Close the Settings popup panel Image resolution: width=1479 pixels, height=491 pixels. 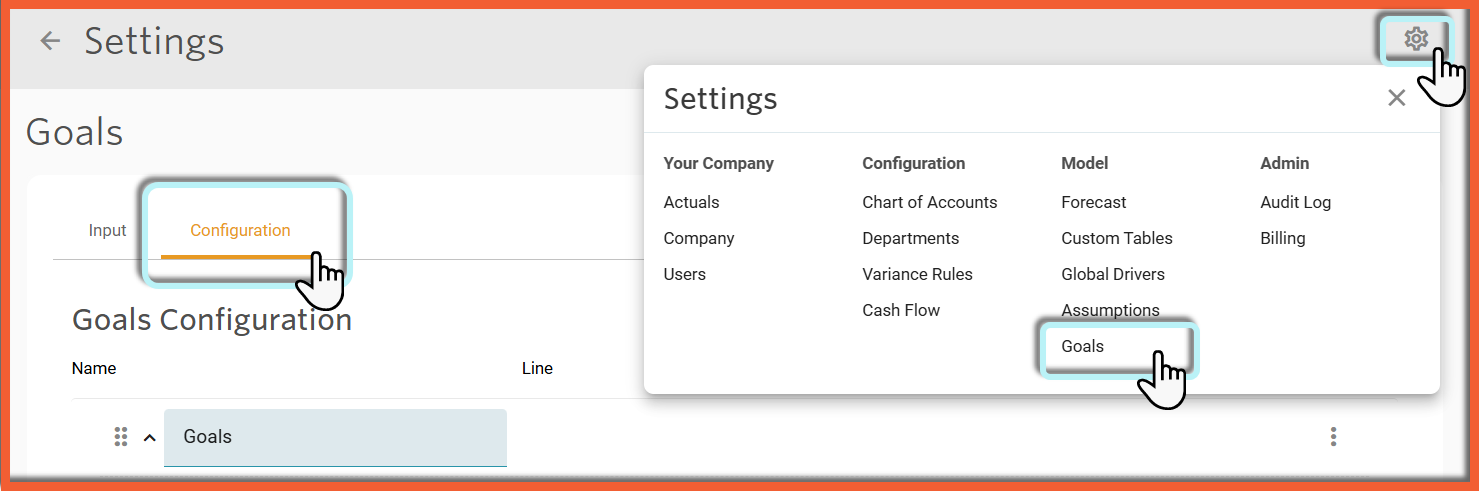(1397, 98)
